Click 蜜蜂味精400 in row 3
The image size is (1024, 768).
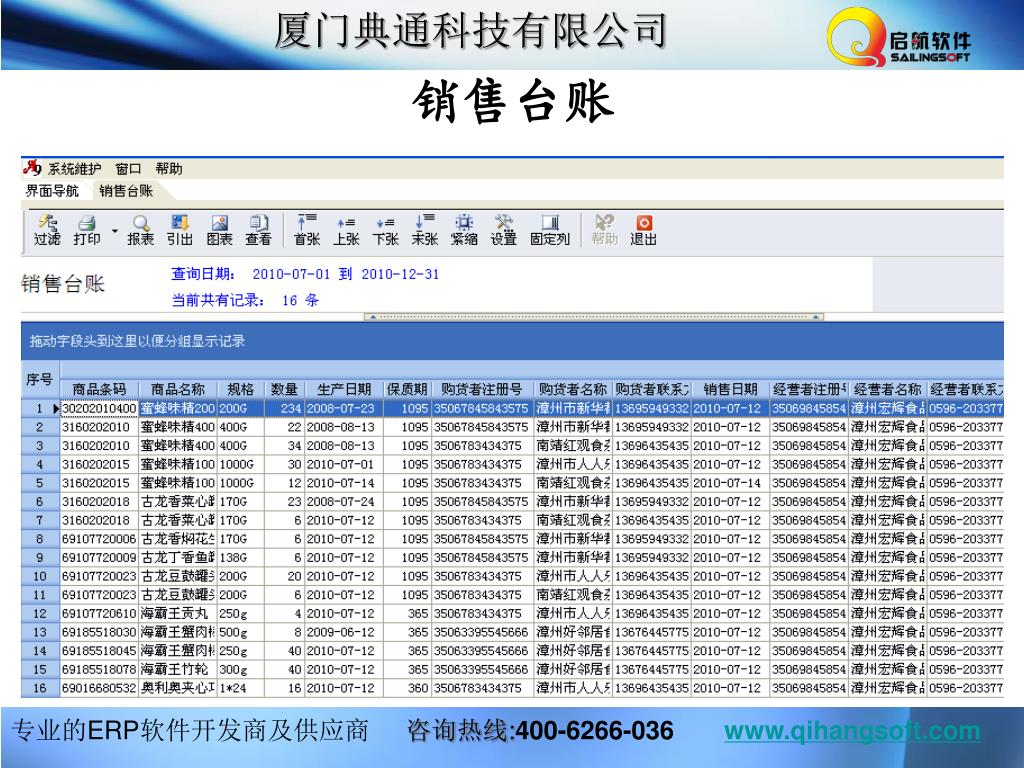coord(178,445)
